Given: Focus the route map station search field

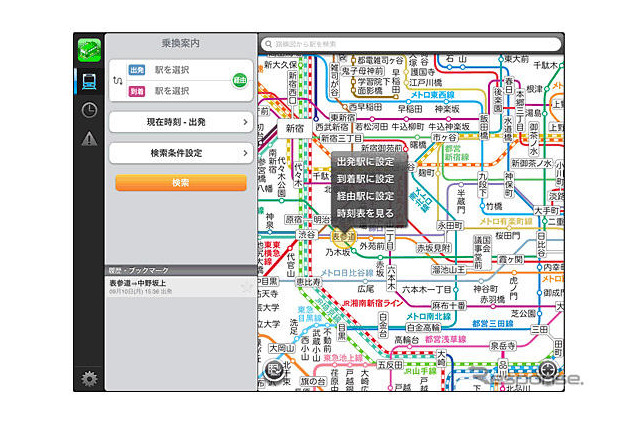Looking at the screenshot, I should tap(411, 44).
